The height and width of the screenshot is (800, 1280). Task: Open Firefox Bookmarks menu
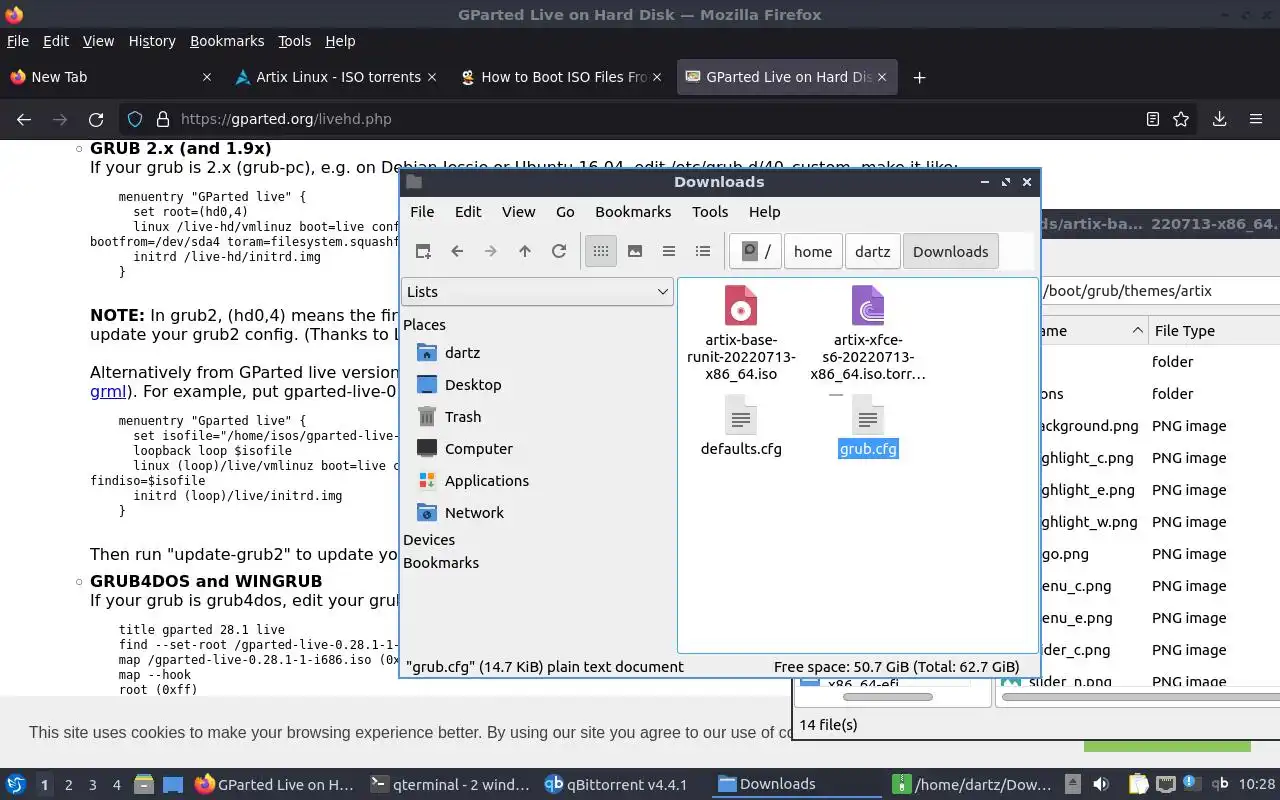(227, 41)
